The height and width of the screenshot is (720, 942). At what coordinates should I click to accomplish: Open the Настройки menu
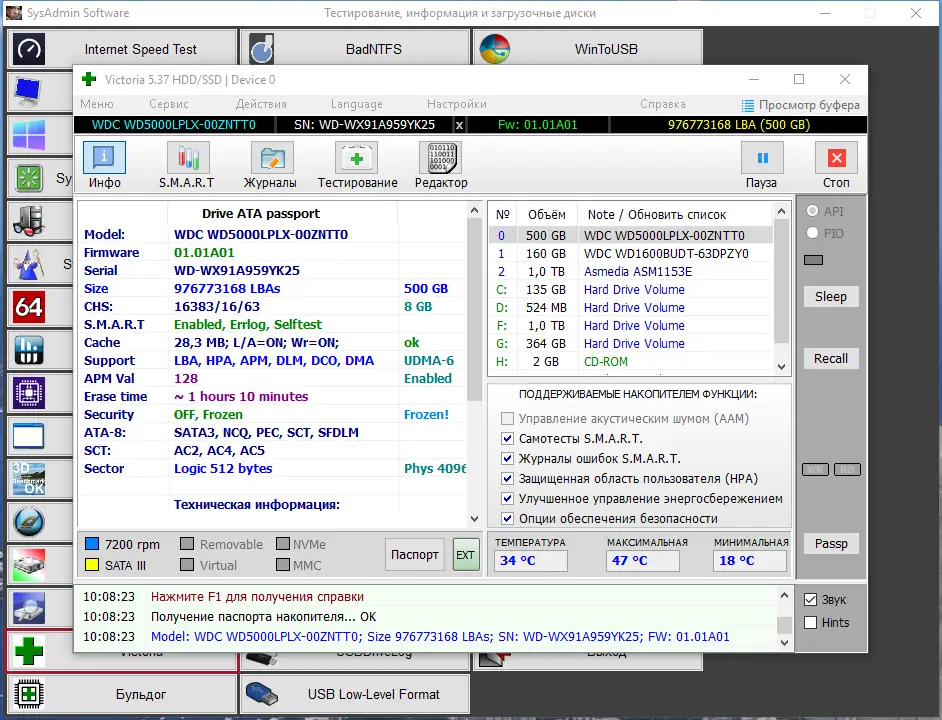(457, 104)
